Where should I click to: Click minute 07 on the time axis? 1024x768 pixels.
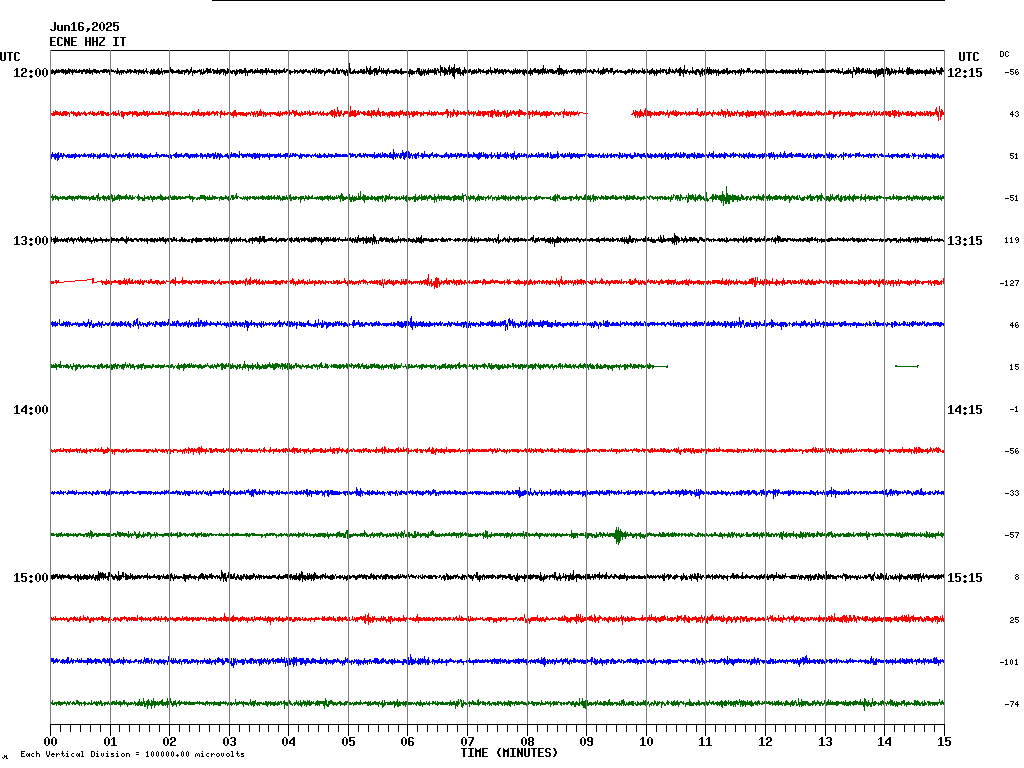pos(468,742)
